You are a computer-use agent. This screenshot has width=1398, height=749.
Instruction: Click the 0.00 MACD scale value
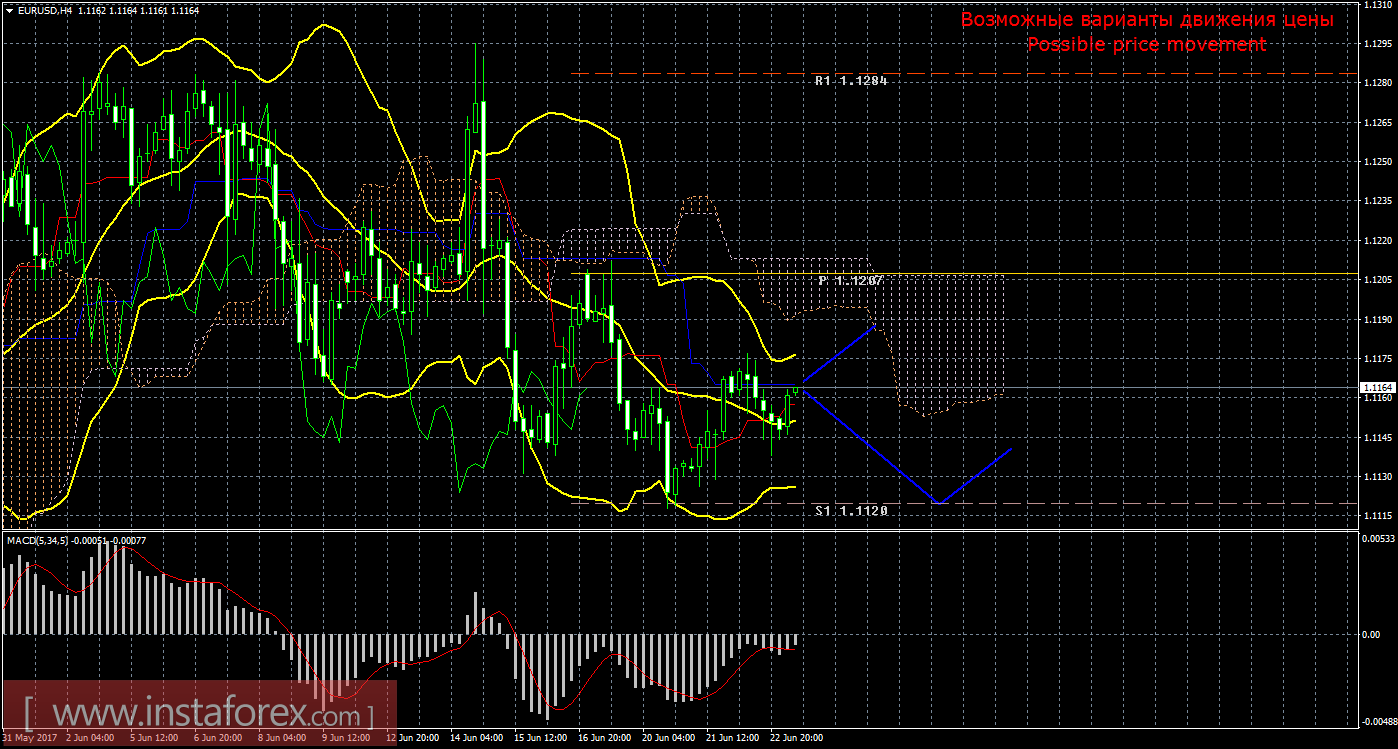[1371, 635]
